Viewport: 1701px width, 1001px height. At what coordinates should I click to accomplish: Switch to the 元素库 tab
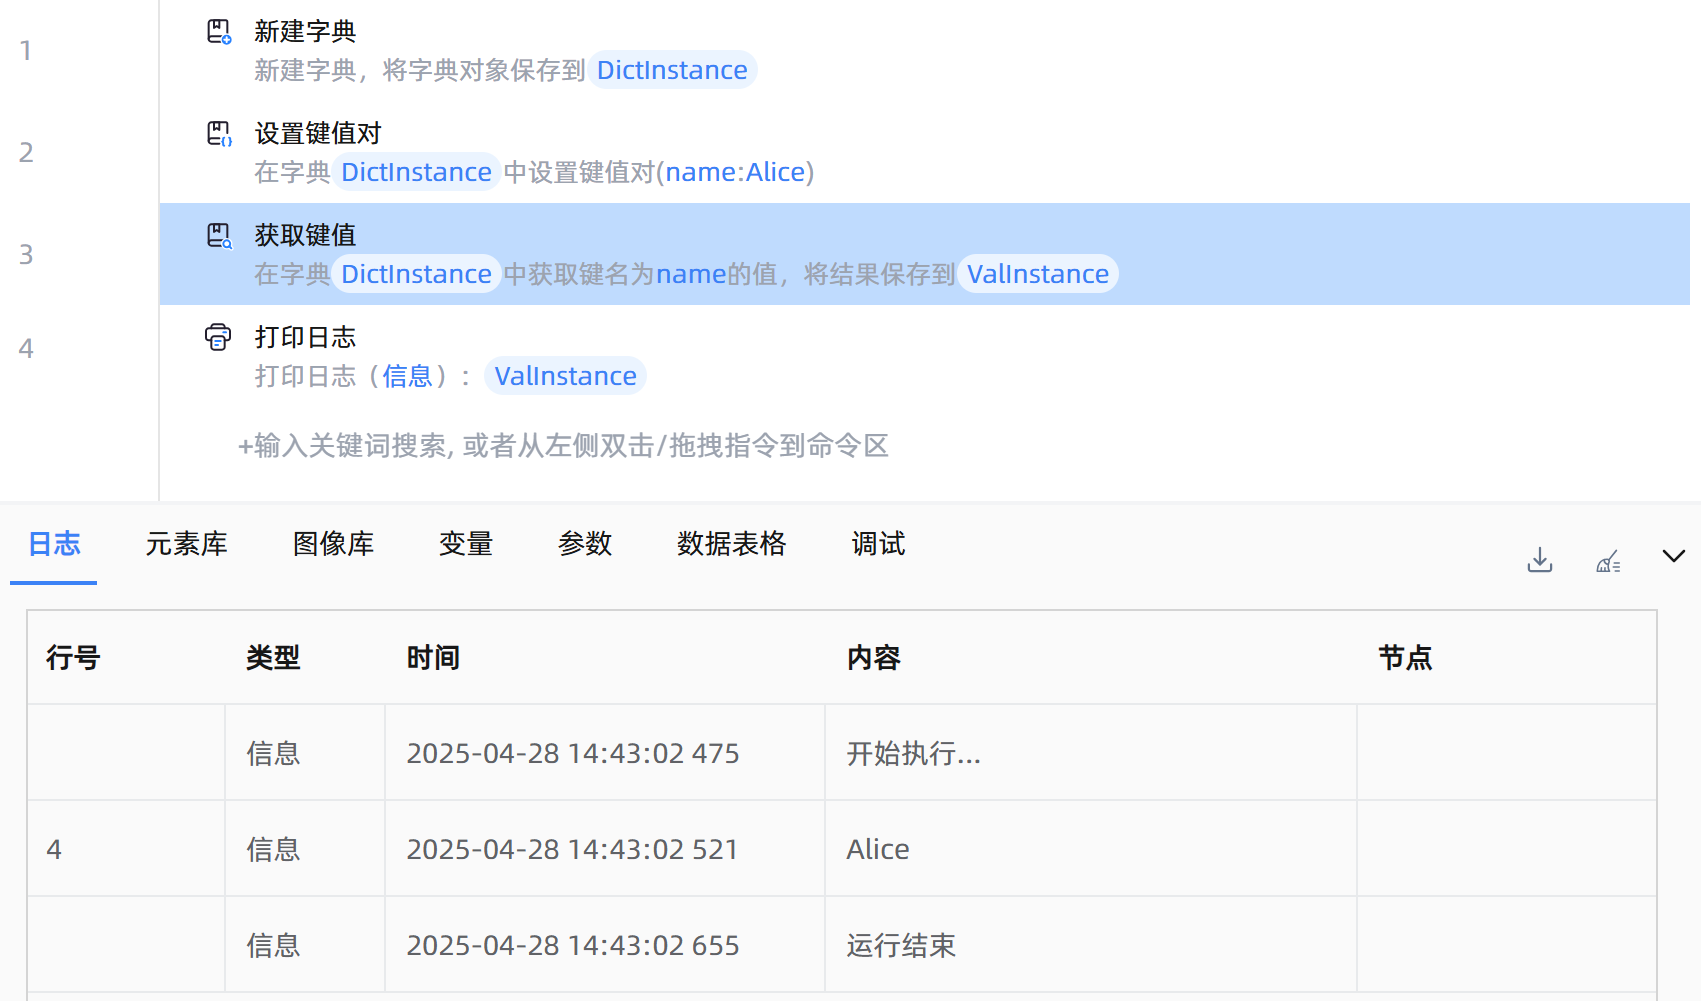tap(187, 544)
